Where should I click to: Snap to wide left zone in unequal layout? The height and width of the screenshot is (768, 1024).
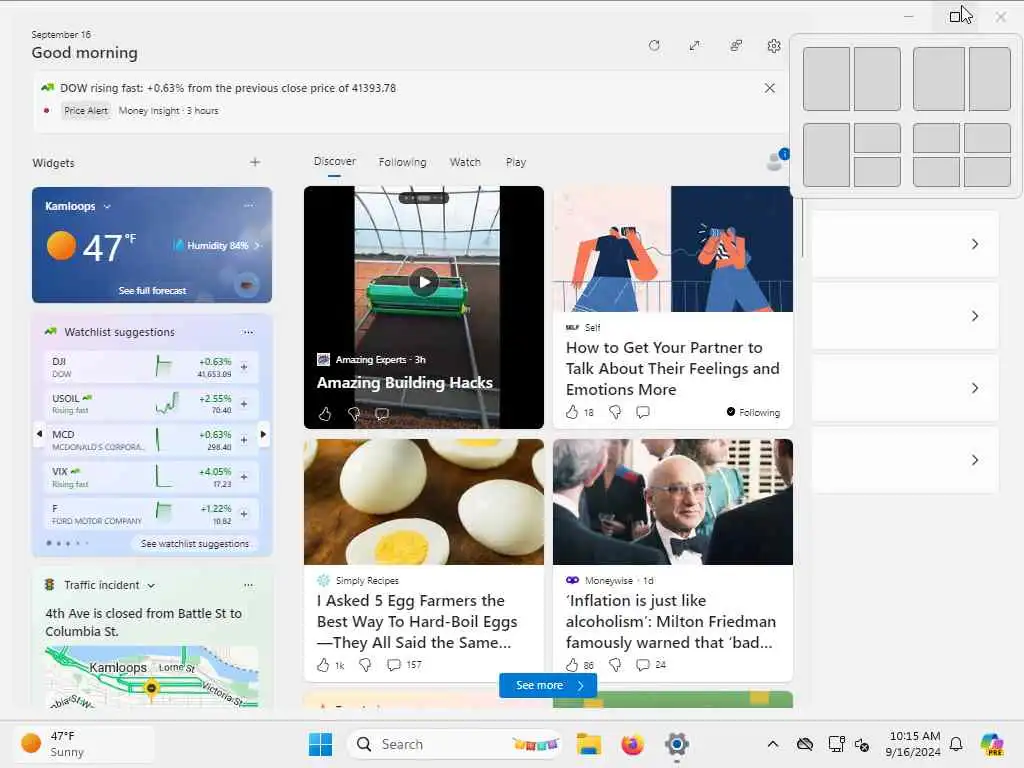click(x=938, y=79)
